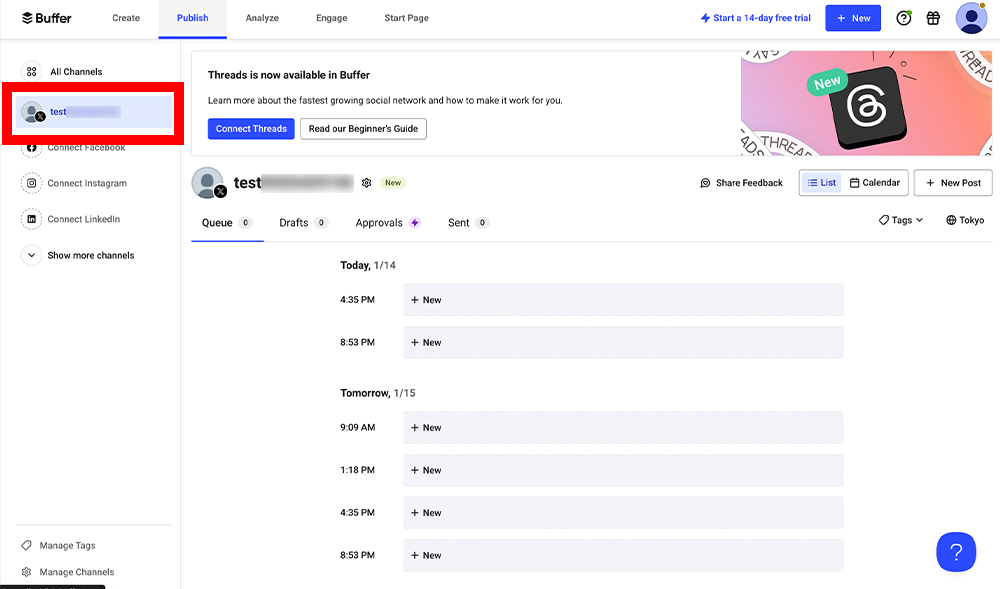Open Manage Channels
This screenshot has height=589, width=1000.
pos(77,572)
